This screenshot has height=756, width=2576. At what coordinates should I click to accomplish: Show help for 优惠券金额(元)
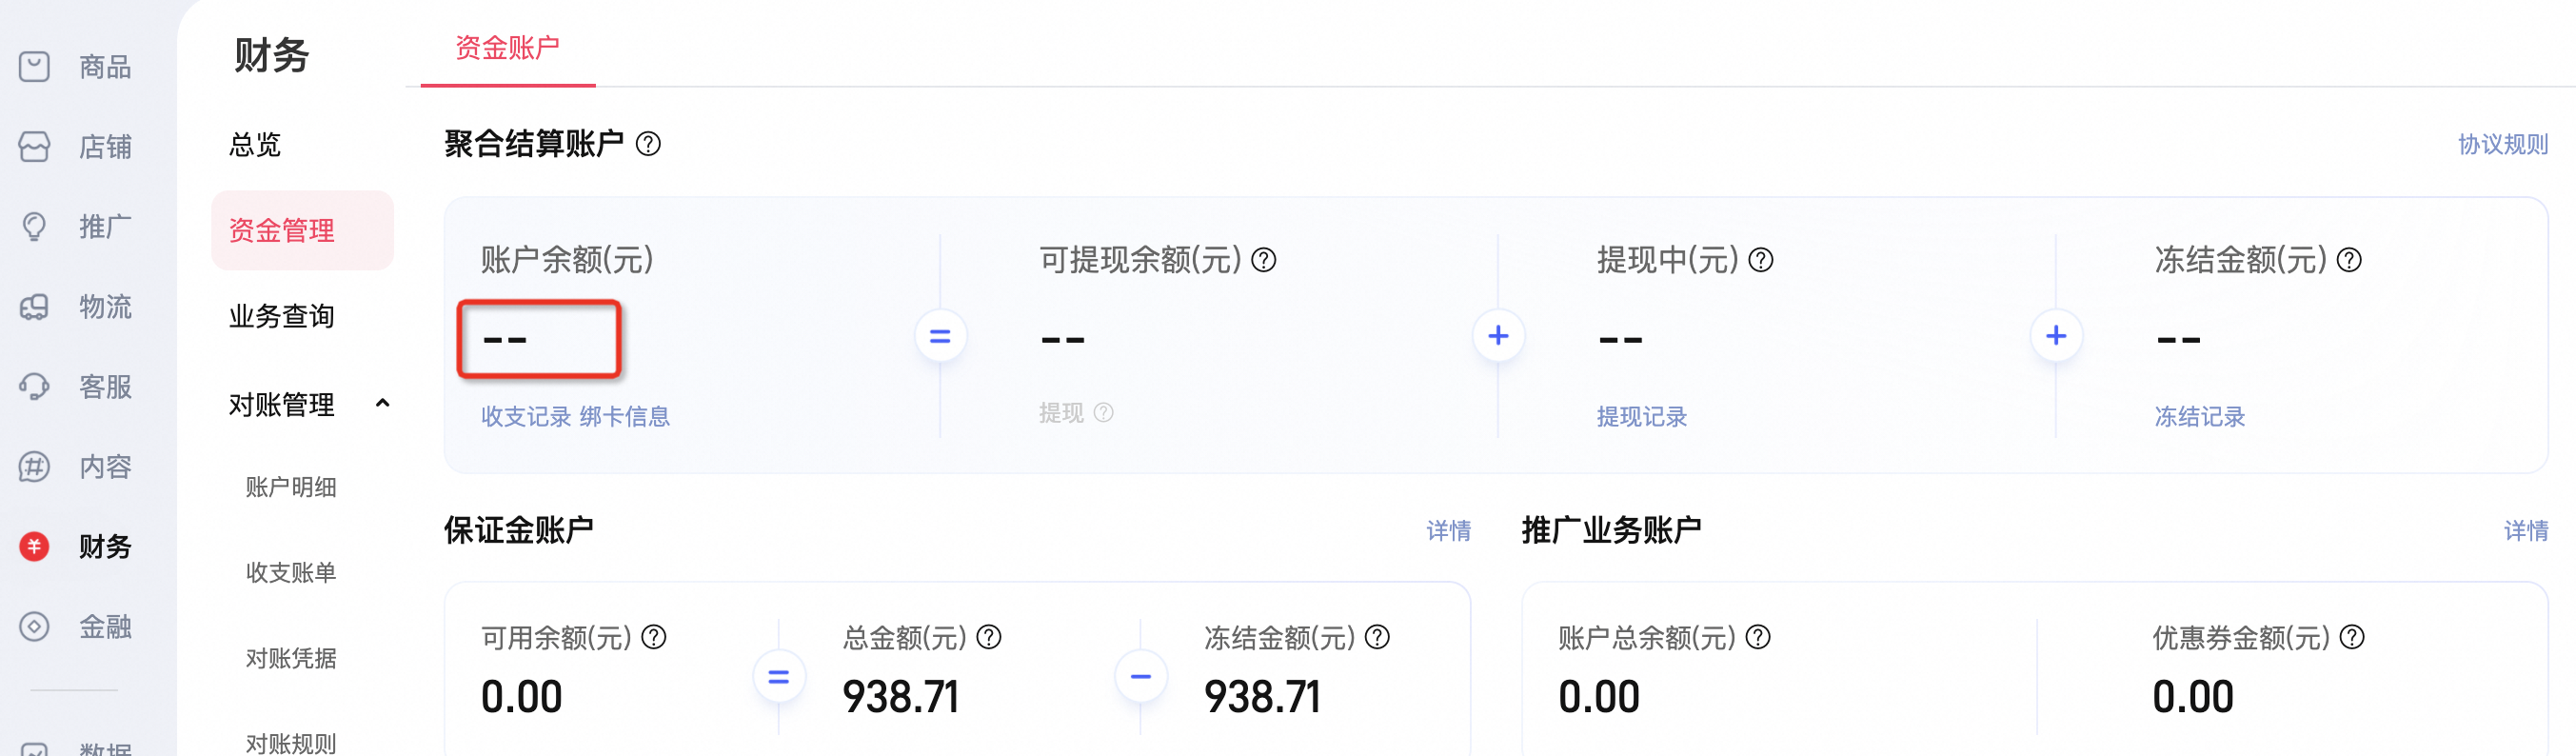pyautogui.click(x=2352, y=637)
